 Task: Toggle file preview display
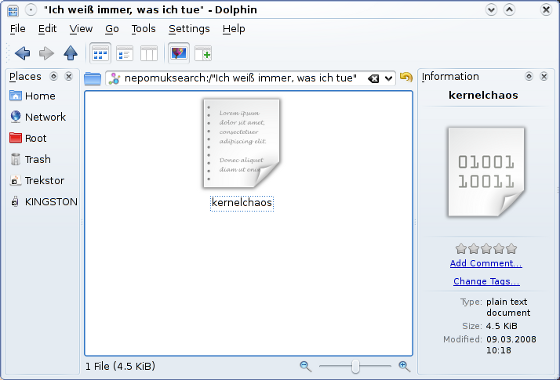(x=179, y=54)
